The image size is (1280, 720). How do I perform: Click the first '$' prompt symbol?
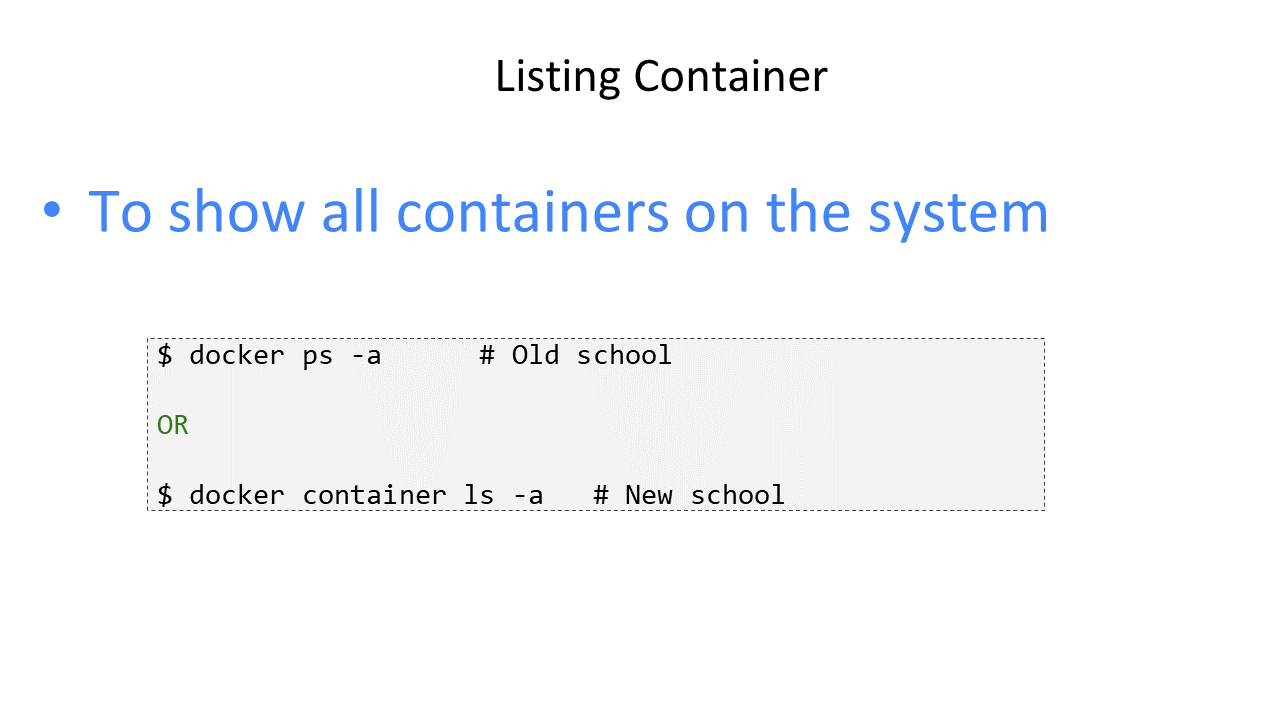(165, 355)
